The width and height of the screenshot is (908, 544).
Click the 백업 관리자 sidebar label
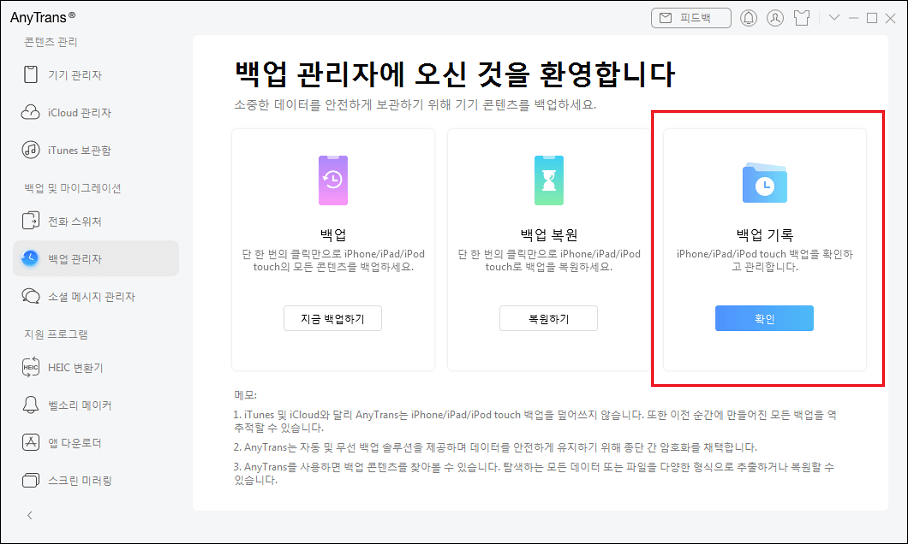coord(75,259)
